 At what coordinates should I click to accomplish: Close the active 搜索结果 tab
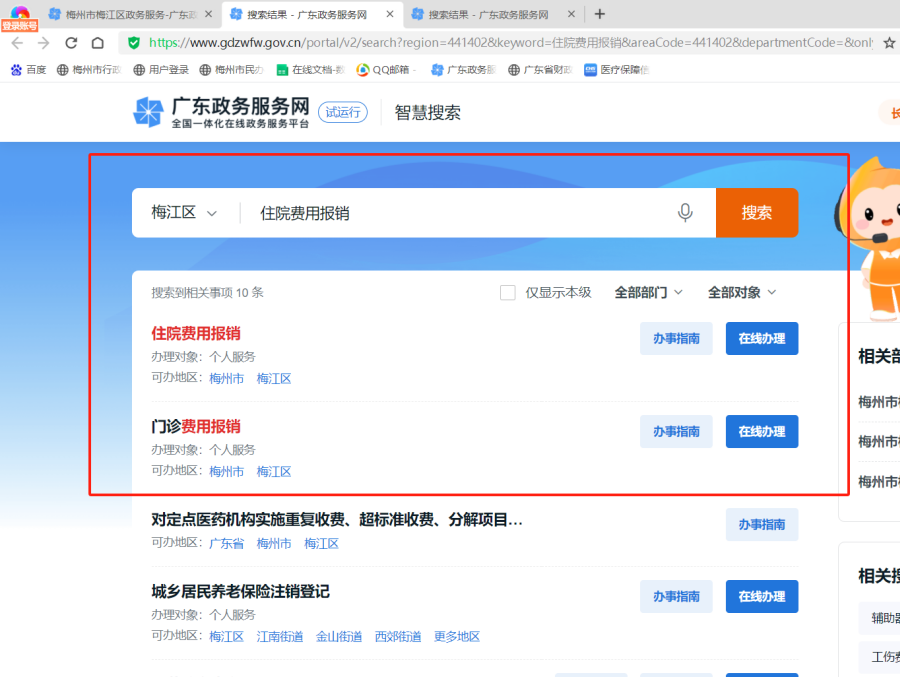[390, 14]
